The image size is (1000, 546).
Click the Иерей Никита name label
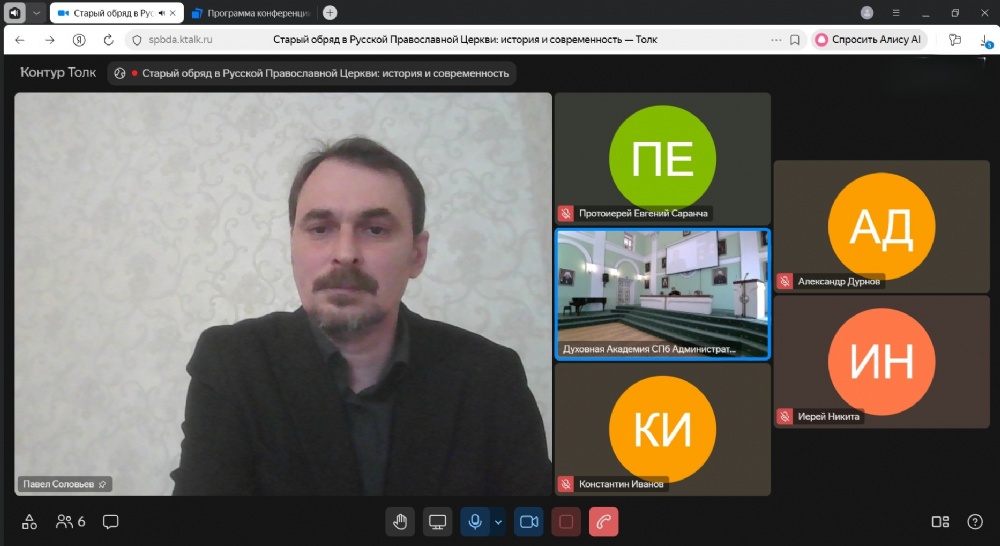(x=828, y=417)
